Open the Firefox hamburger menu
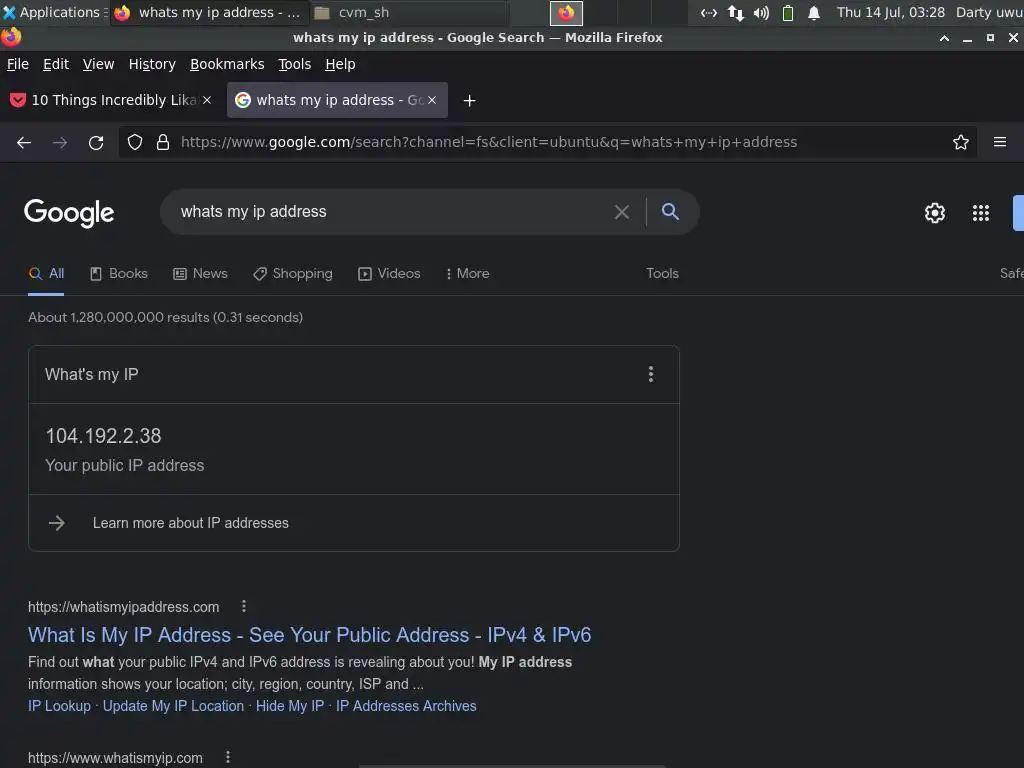Image resolution: width=1024 pixels, height=768 pixels. [1000, 142]
